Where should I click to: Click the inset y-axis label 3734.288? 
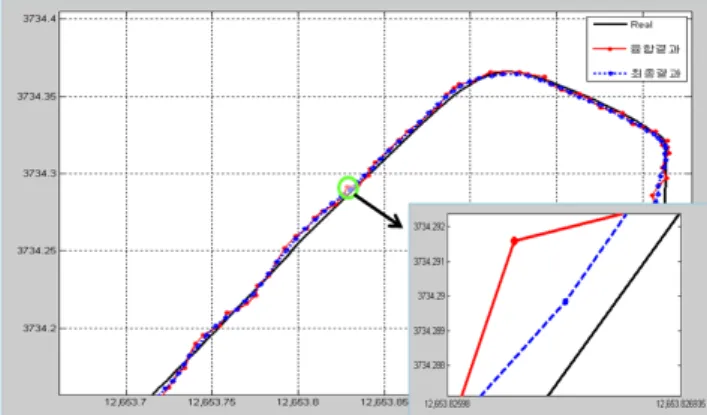[429, 364]
